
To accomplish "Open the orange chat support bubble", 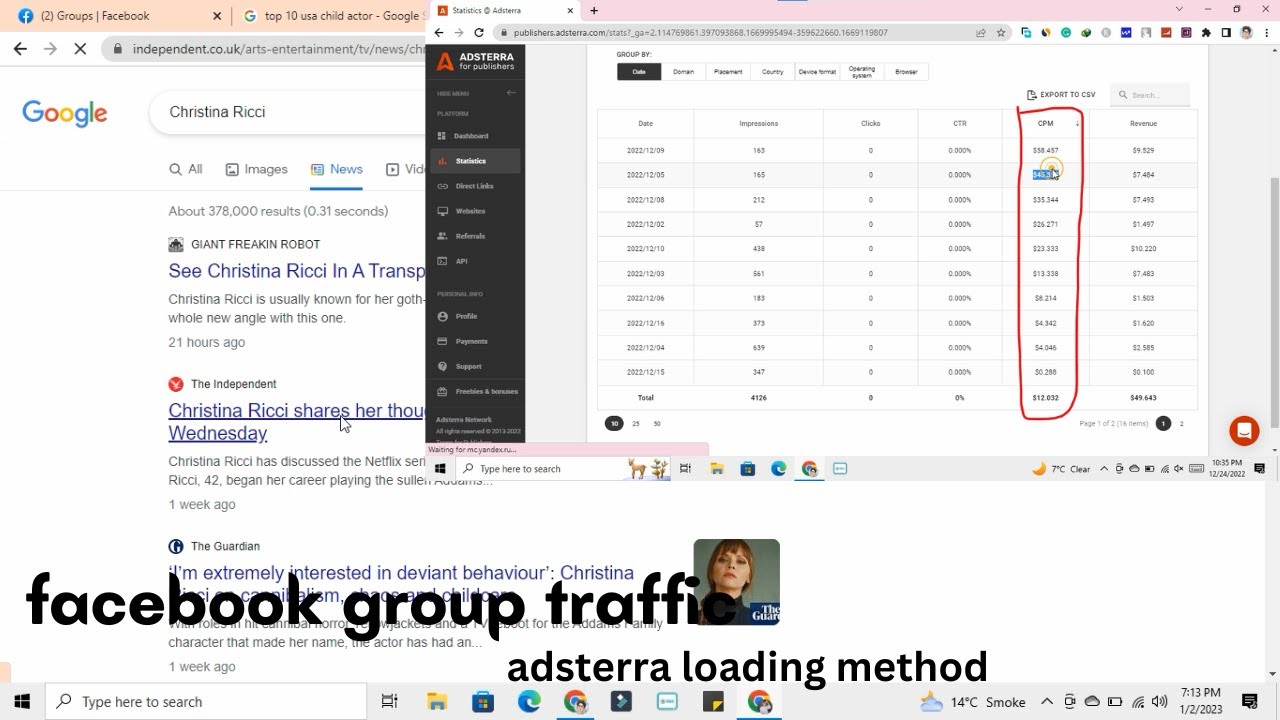I will [1244, 431].
